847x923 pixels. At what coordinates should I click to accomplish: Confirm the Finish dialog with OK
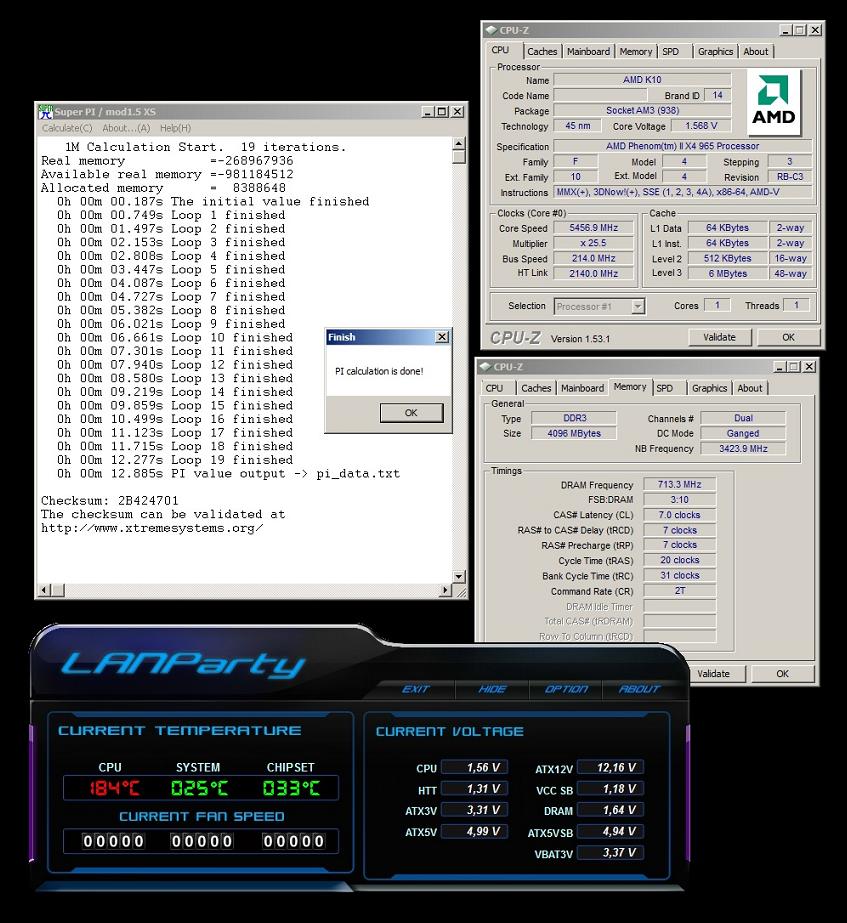pyautogui.click(x=411, y=413)
